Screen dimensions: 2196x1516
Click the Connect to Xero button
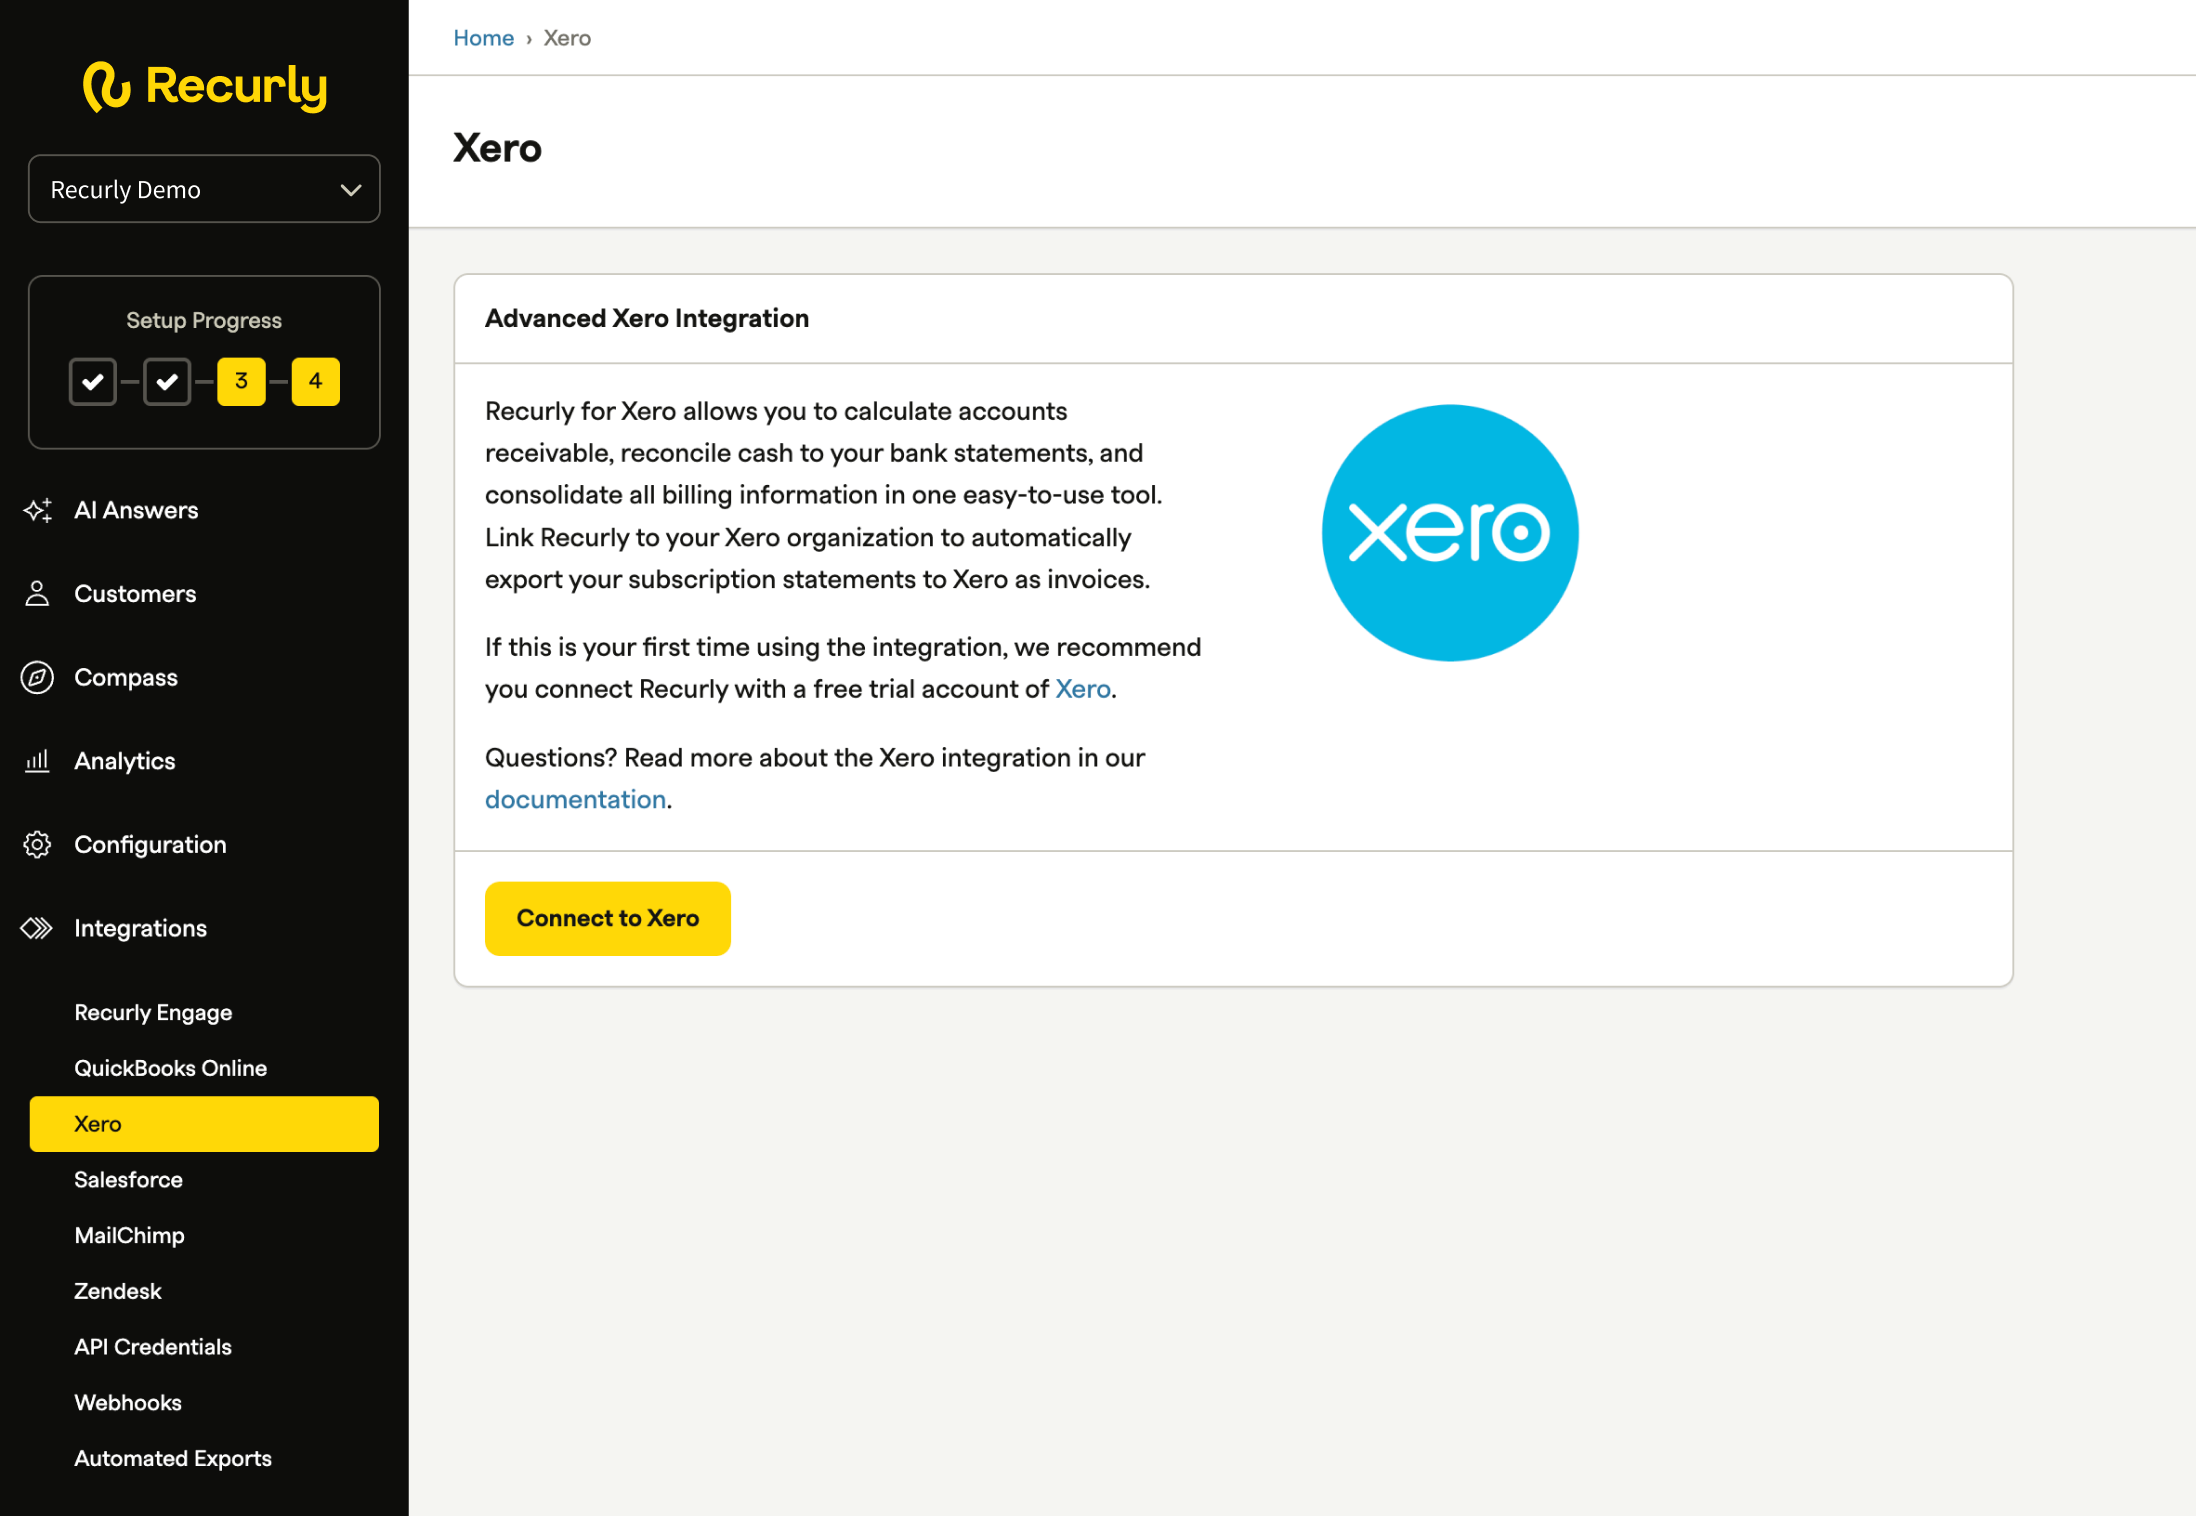click(x=607, y=918)
